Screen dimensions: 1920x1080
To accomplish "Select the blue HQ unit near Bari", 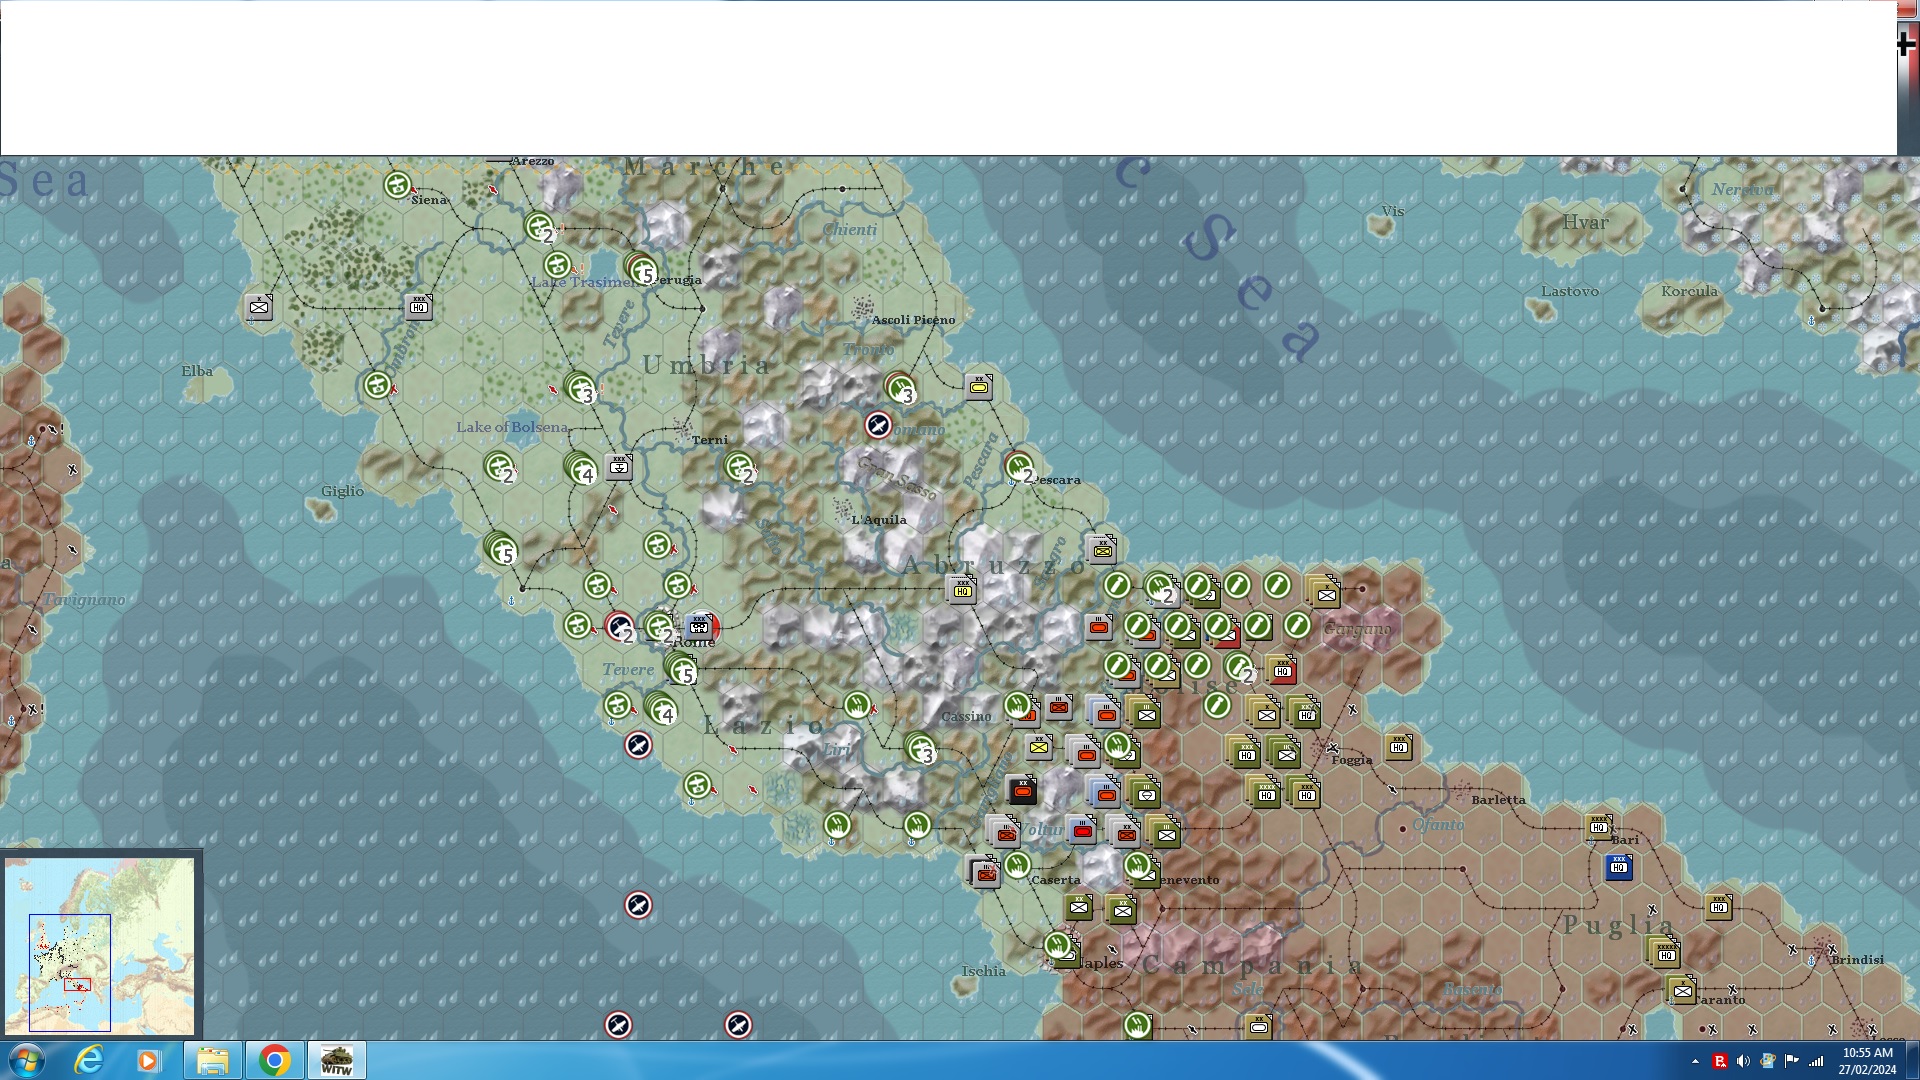I will [1618, 867].
